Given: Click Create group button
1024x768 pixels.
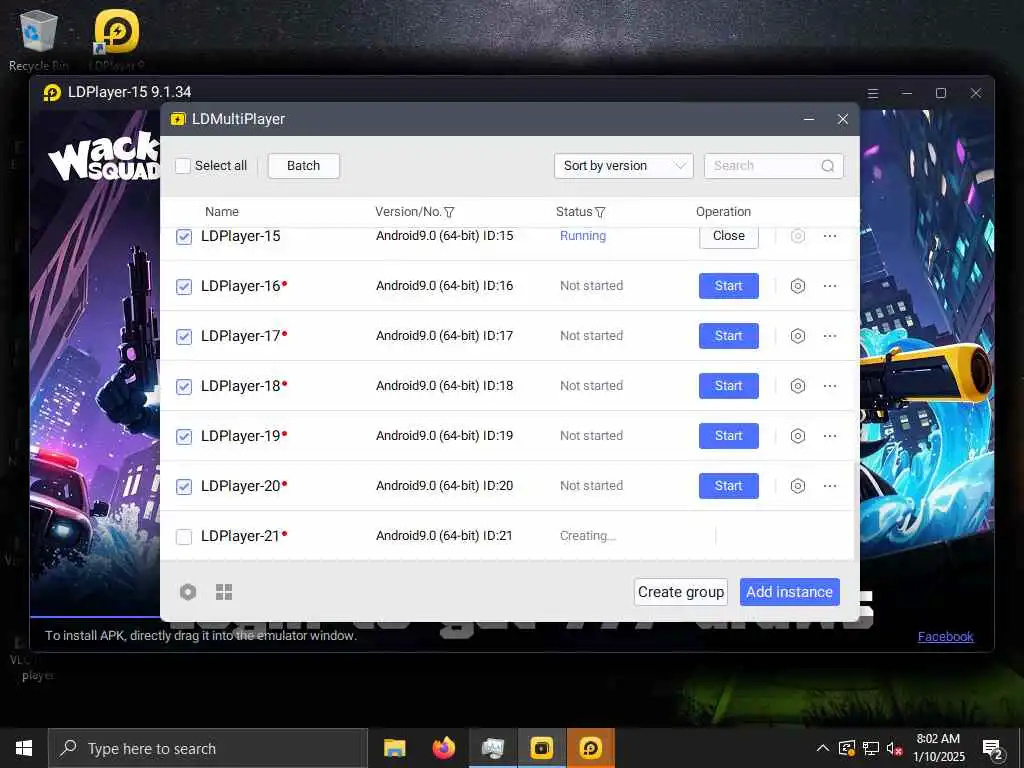Looking at the screenshot, I should pyautogui.click(x=680, y=592).
